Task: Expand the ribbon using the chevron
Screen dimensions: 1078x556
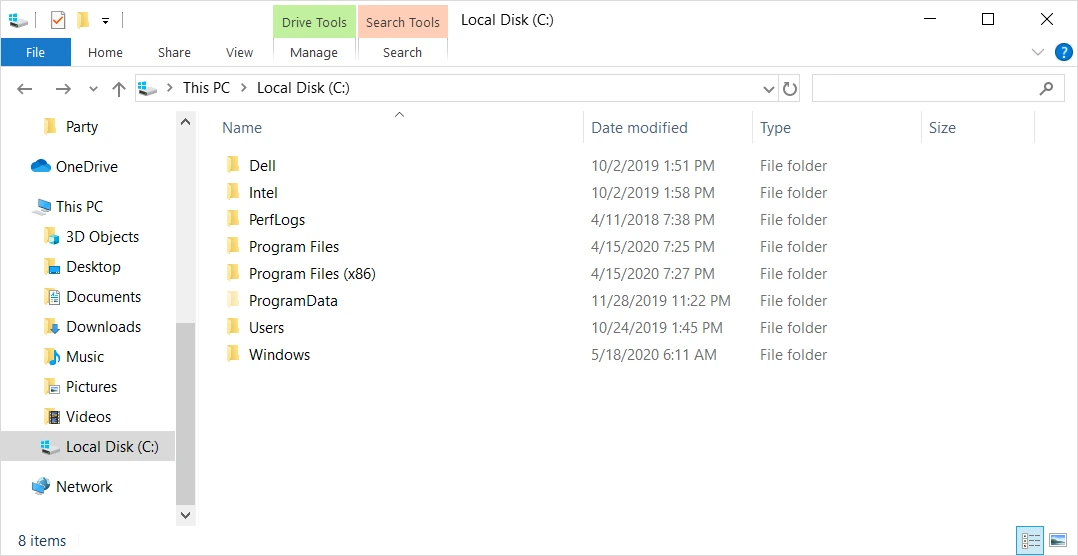Action: [x=1038, y=52]
